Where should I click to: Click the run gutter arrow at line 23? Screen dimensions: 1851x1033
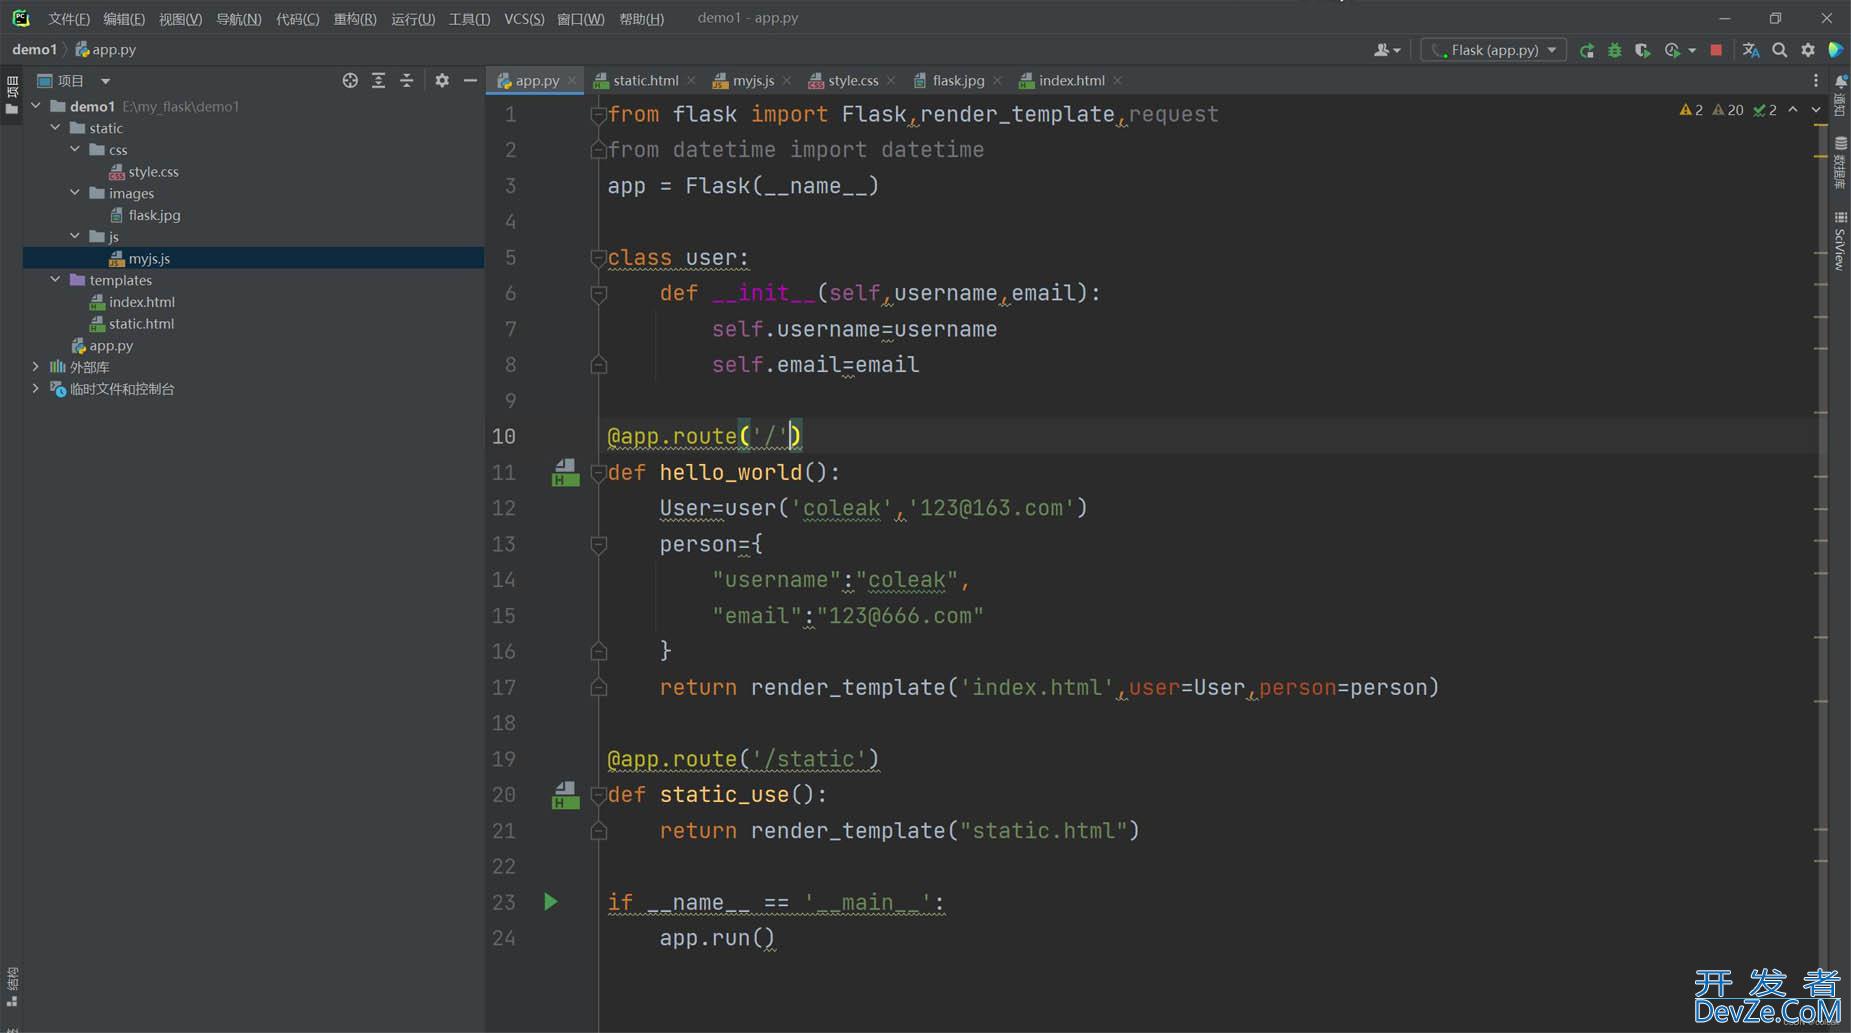coord(550,902)
